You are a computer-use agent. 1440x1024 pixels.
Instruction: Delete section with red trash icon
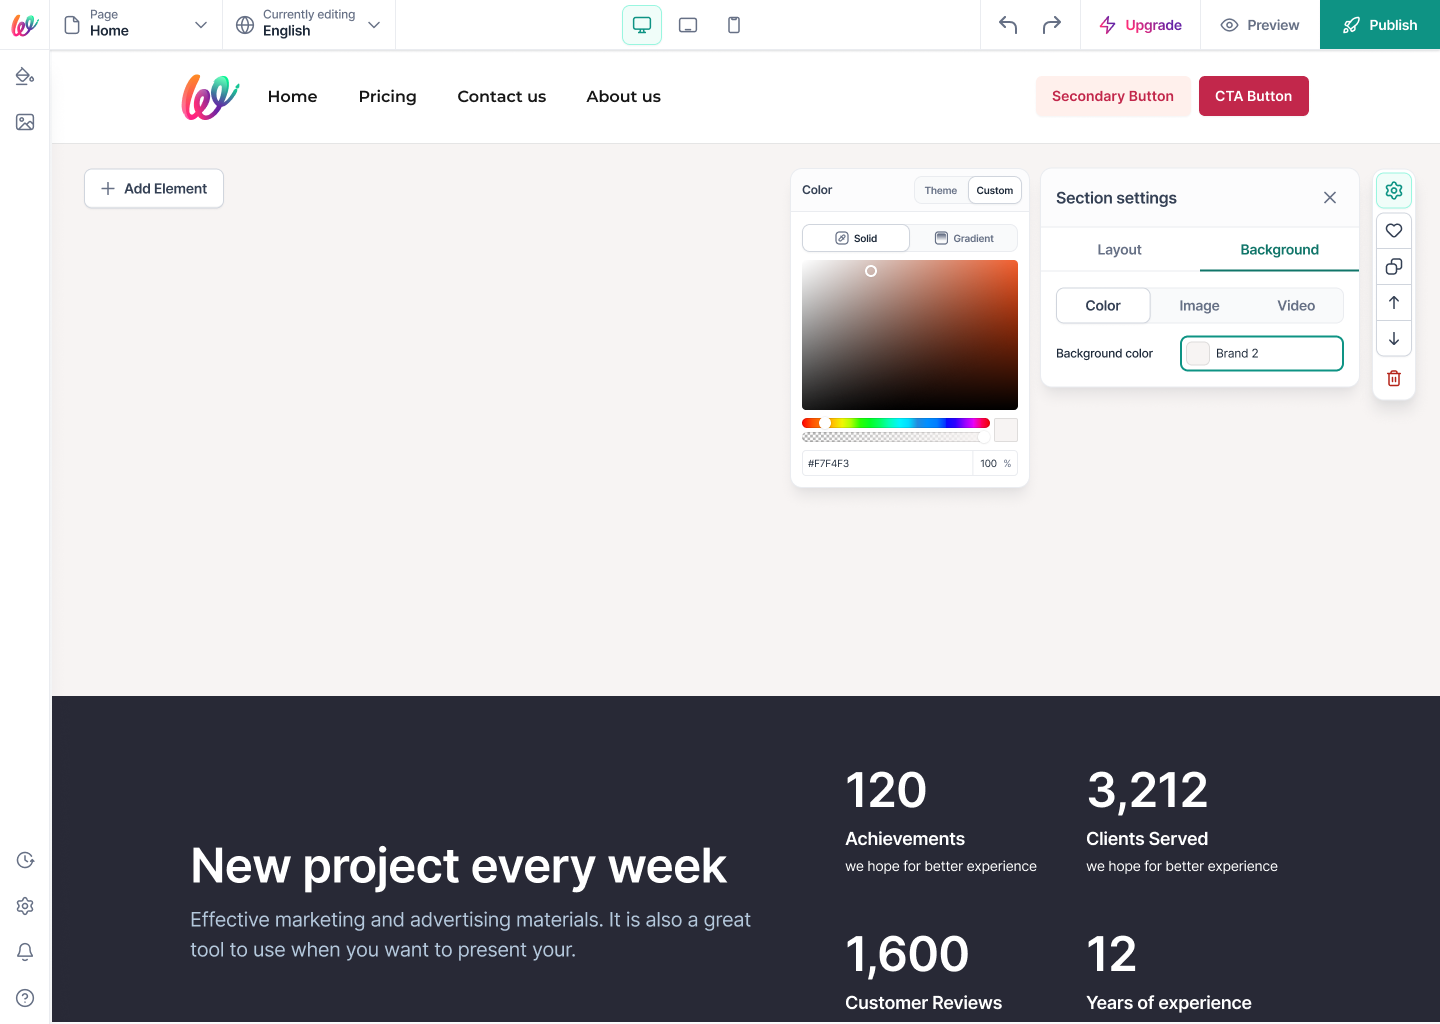pos(1394,378)
